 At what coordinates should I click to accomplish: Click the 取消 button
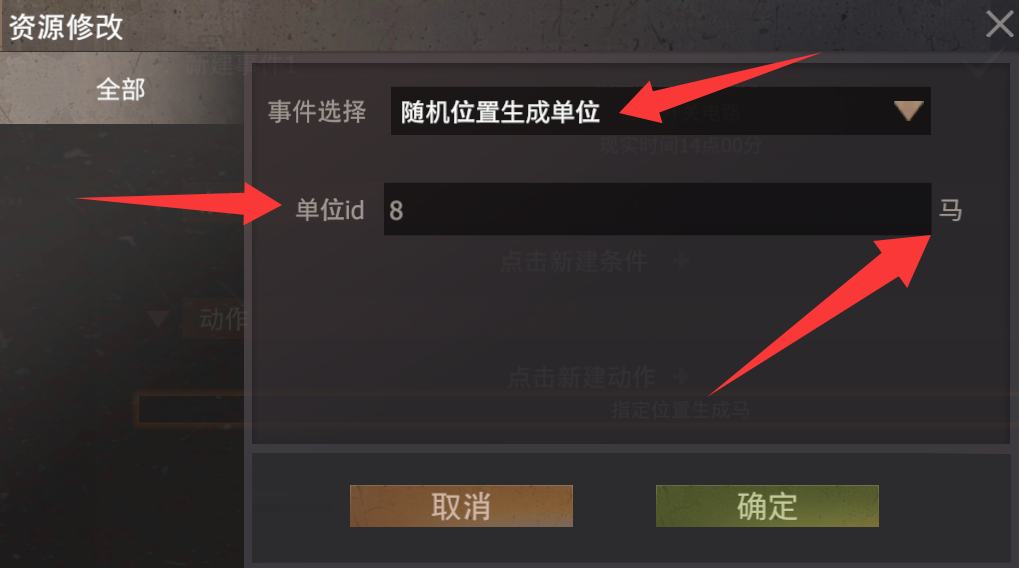461,506
